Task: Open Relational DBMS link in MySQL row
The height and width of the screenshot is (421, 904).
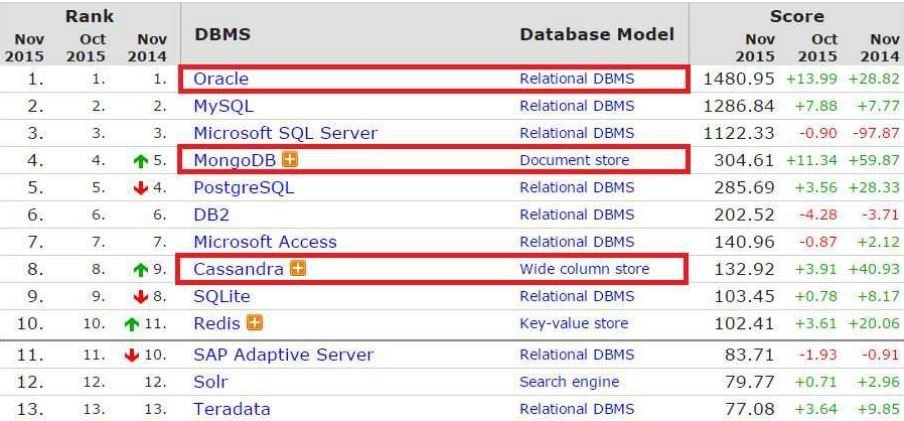Action: [x=577, y=107]
